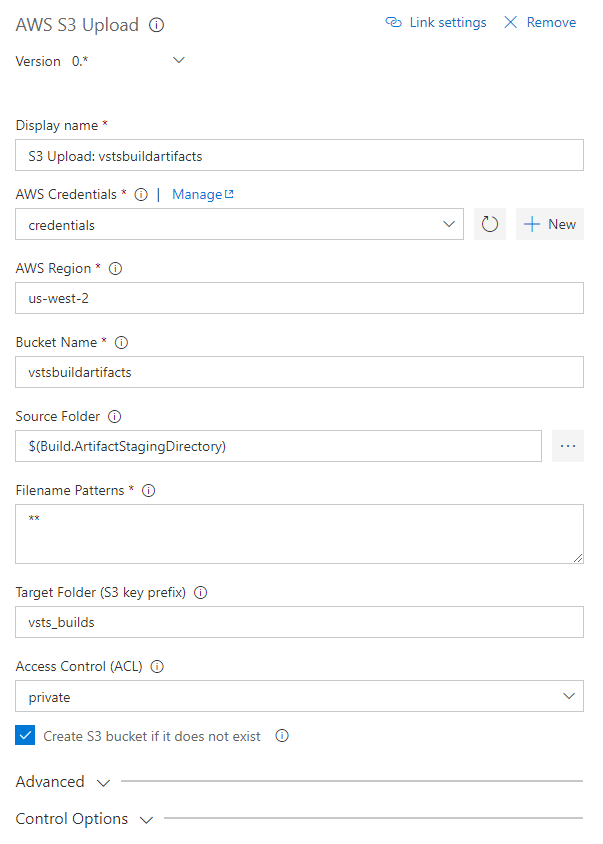Click the Filename Patterns info icon
The image size is (603, 844).
(x=149, y=490)
